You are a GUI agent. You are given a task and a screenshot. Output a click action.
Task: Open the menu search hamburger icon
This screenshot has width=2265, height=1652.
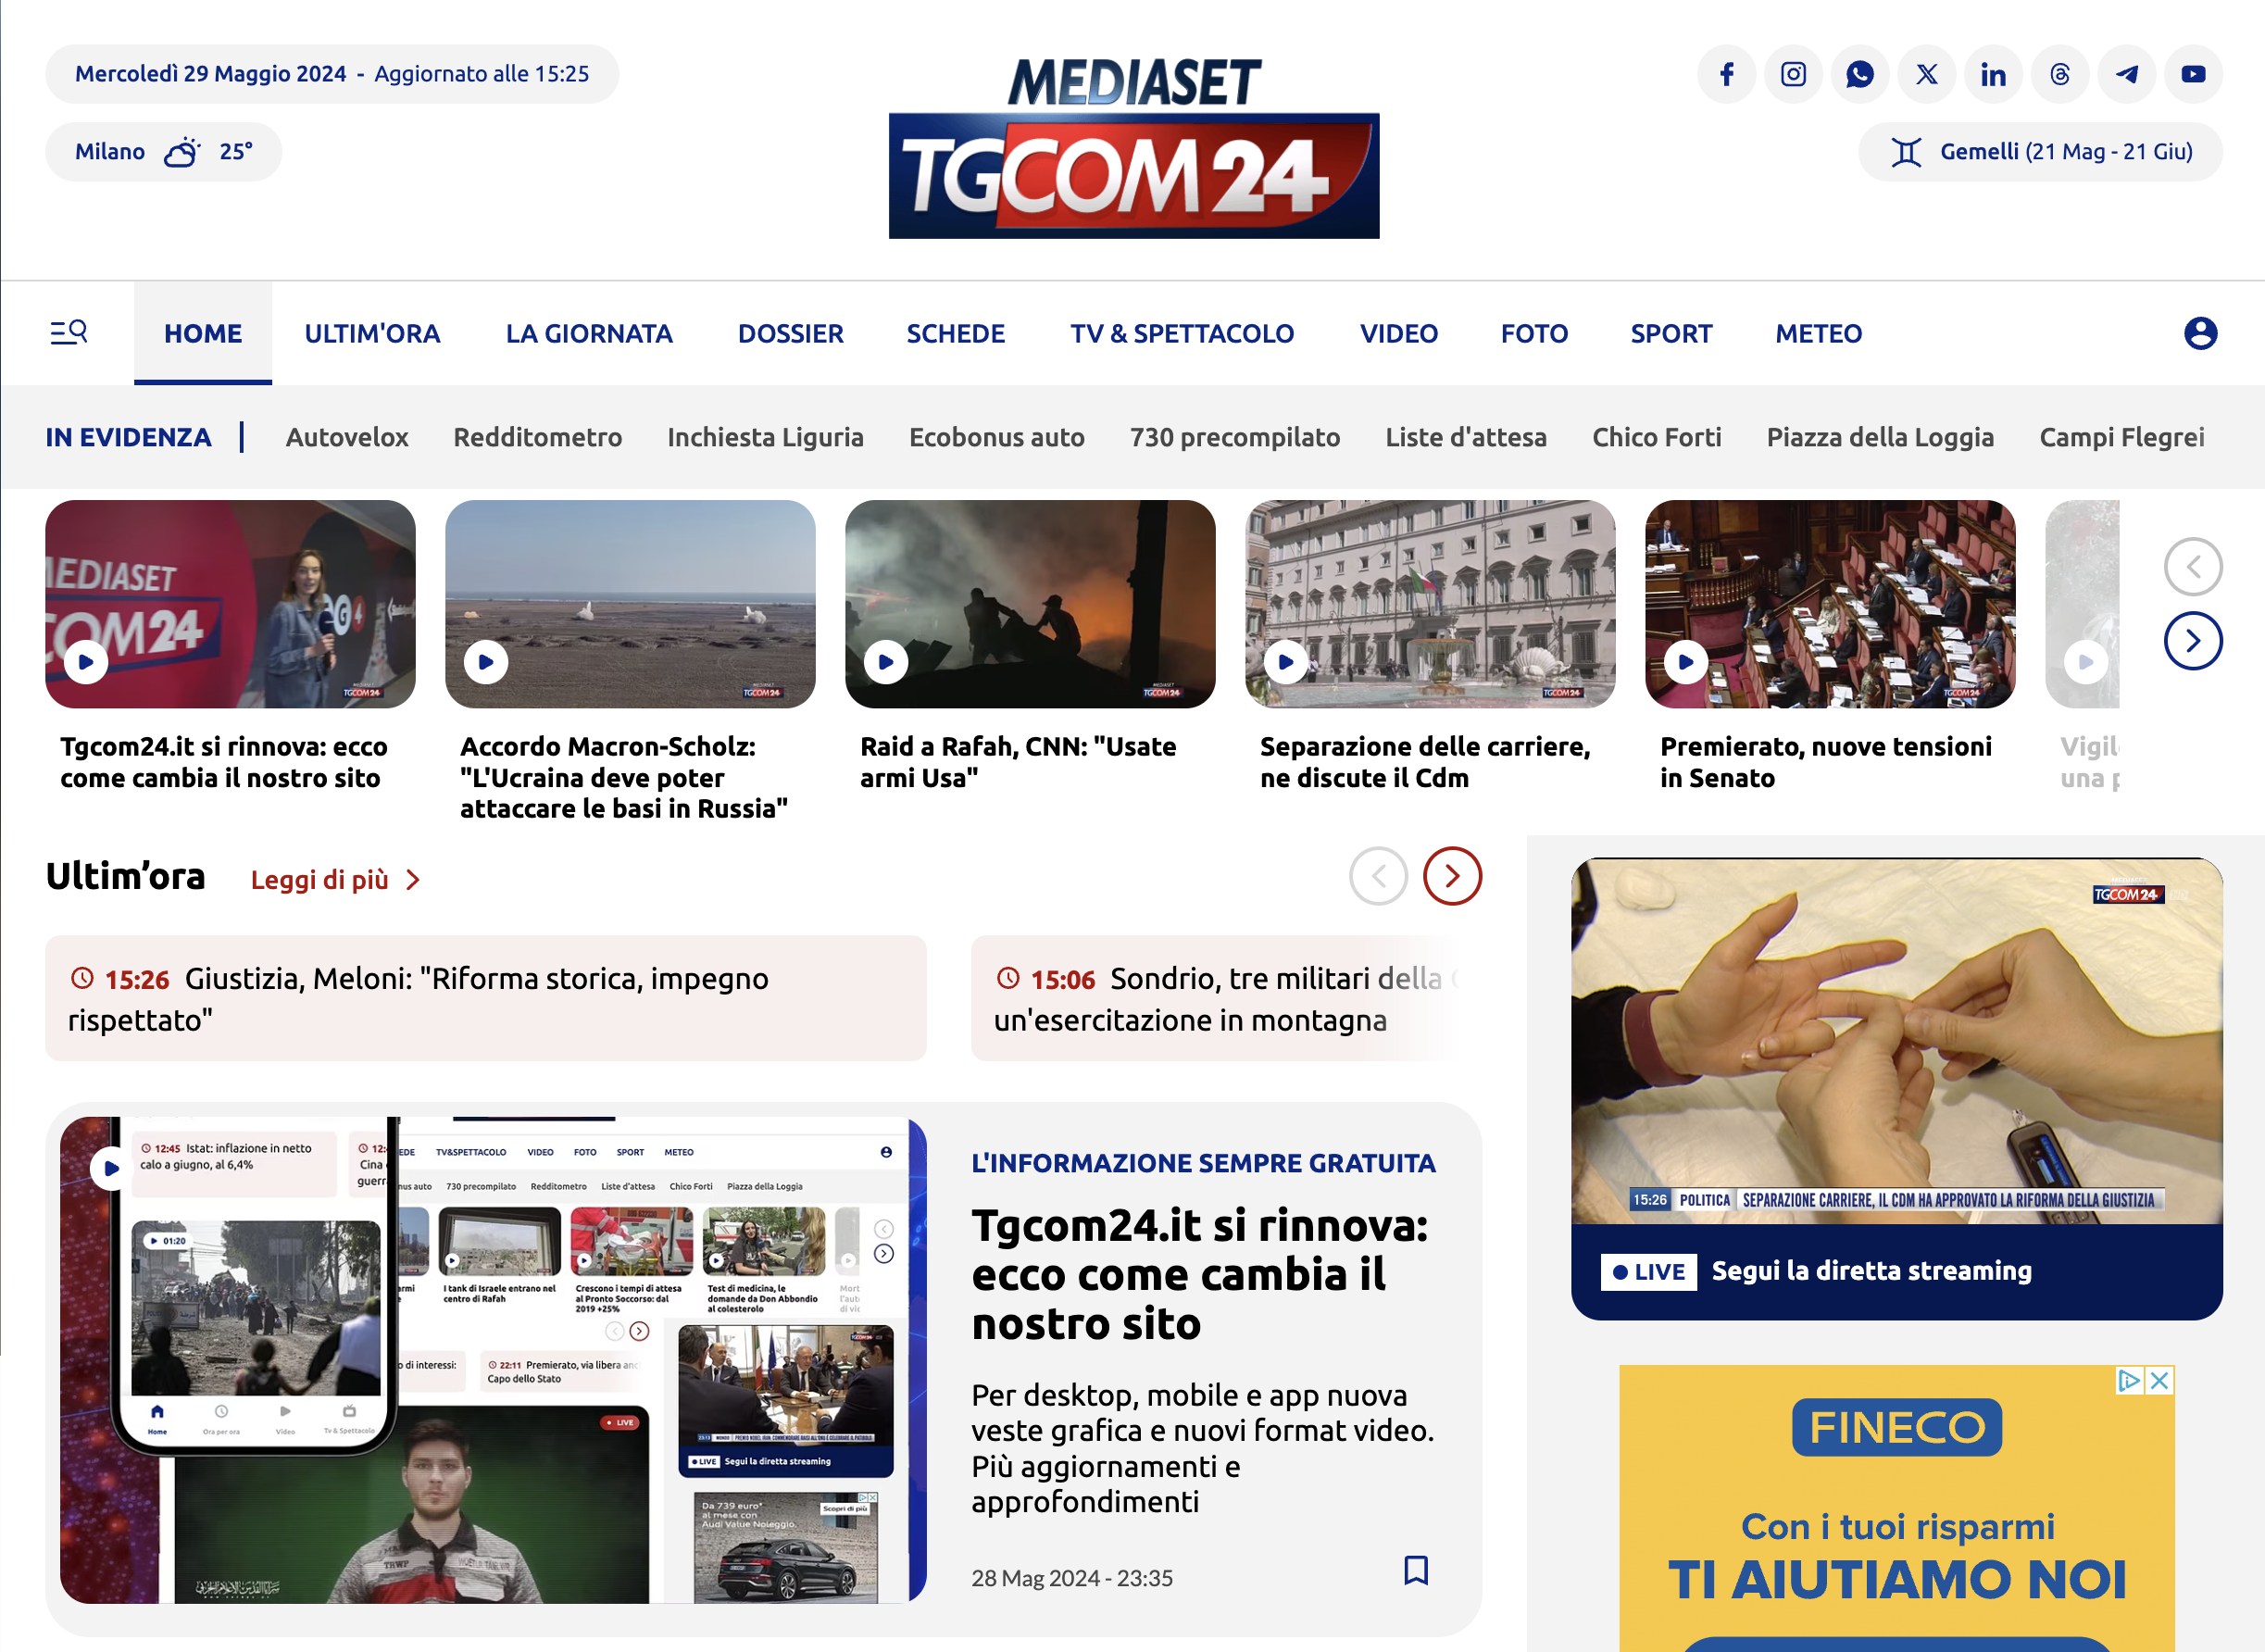click(69, 332)
